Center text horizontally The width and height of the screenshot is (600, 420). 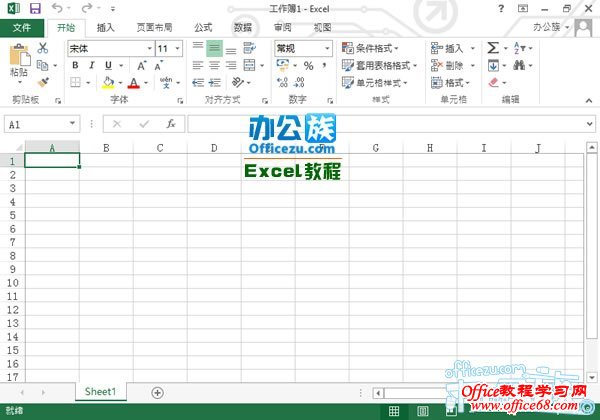(x=214, y=65)
